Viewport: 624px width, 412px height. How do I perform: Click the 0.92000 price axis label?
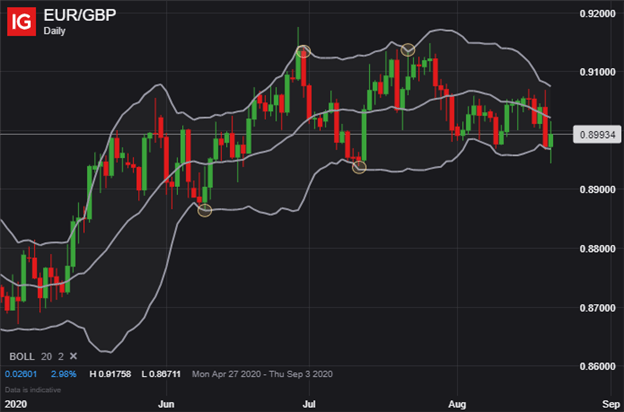pyautogui.click(x=597, y=14)
